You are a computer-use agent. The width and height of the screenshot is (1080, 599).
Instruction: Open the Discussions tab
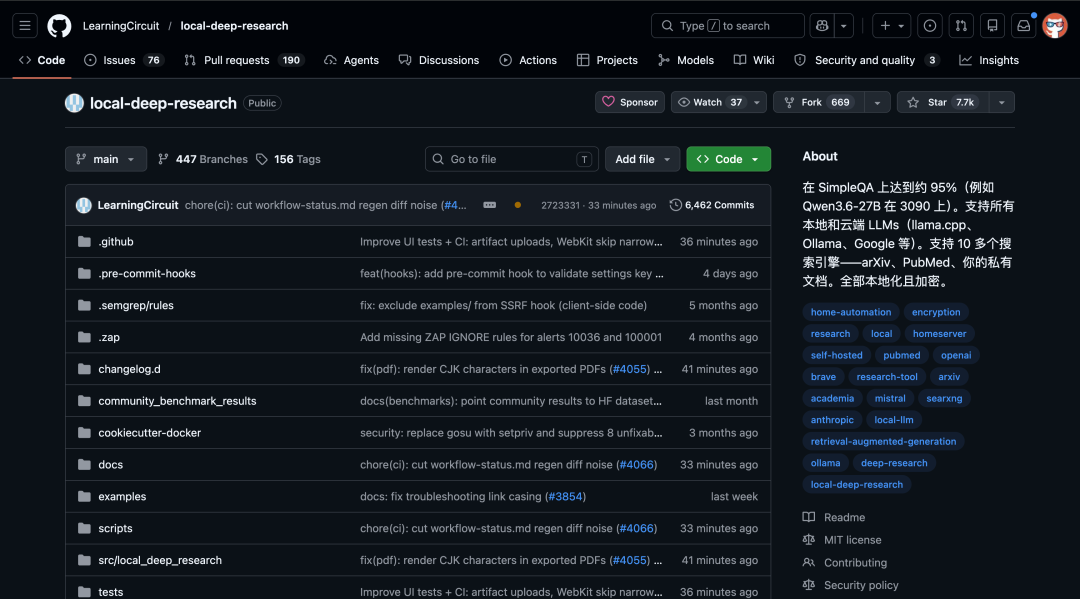pos(439,60)
